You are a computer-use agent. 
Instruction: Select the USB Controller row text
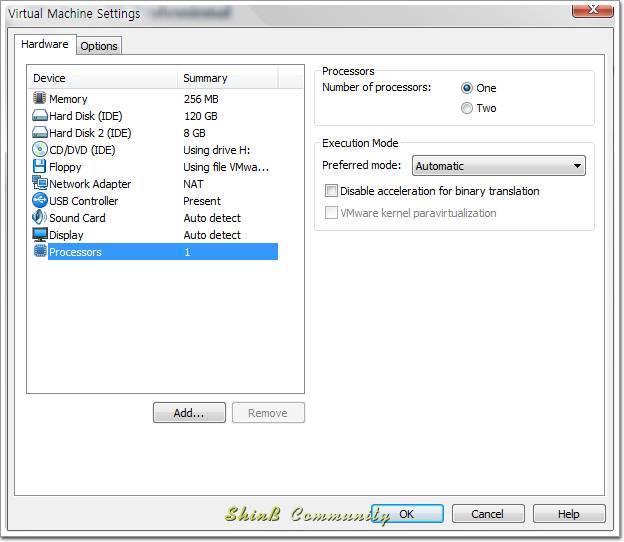[x=84, y=201]
